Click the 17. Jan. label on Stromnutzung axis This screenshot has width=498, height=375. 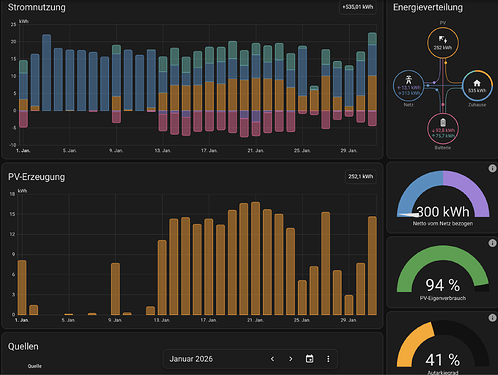[x=209, y=151]
